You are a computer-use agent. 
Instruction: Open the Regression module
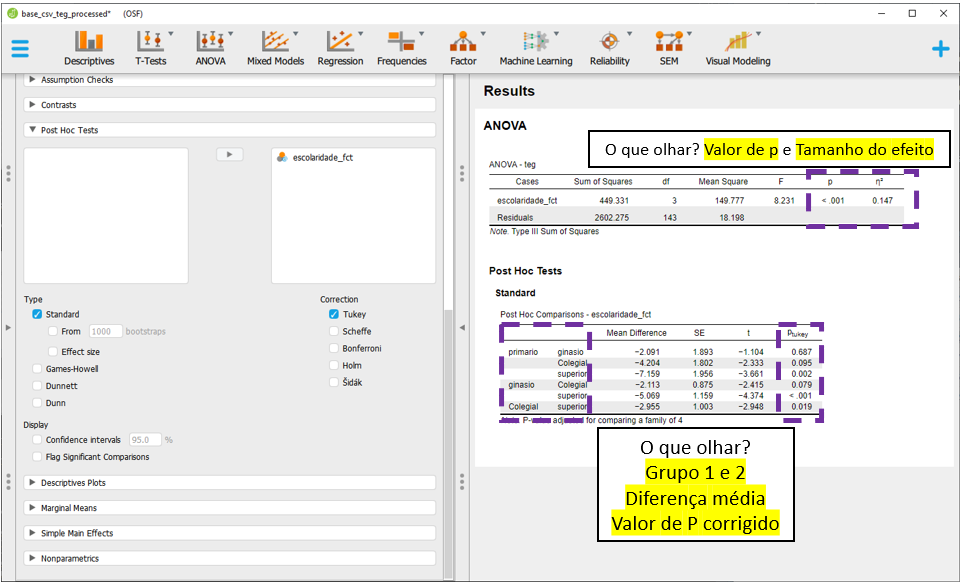tap(340, 48)
